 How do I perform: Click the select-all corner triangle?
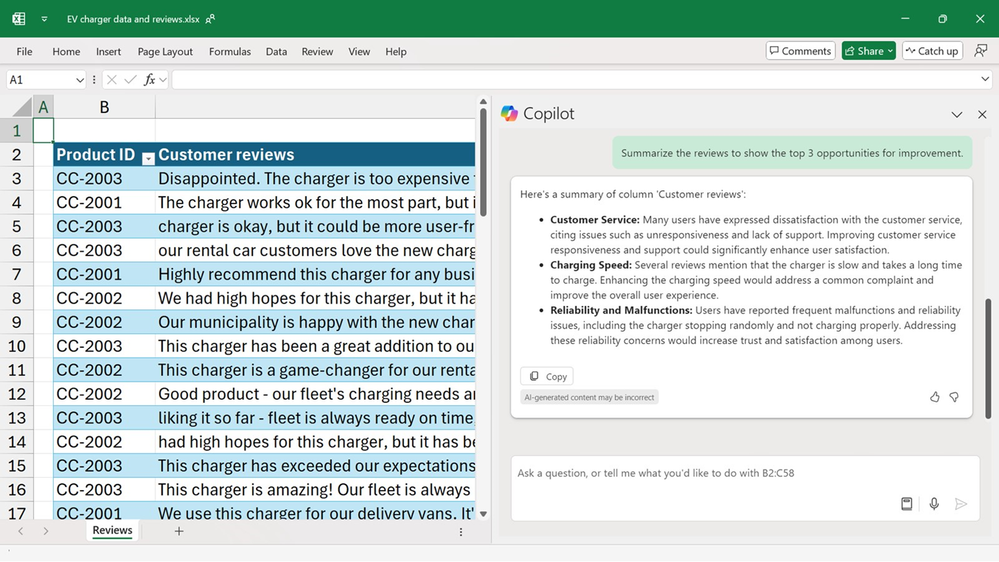tap(22, 107)
